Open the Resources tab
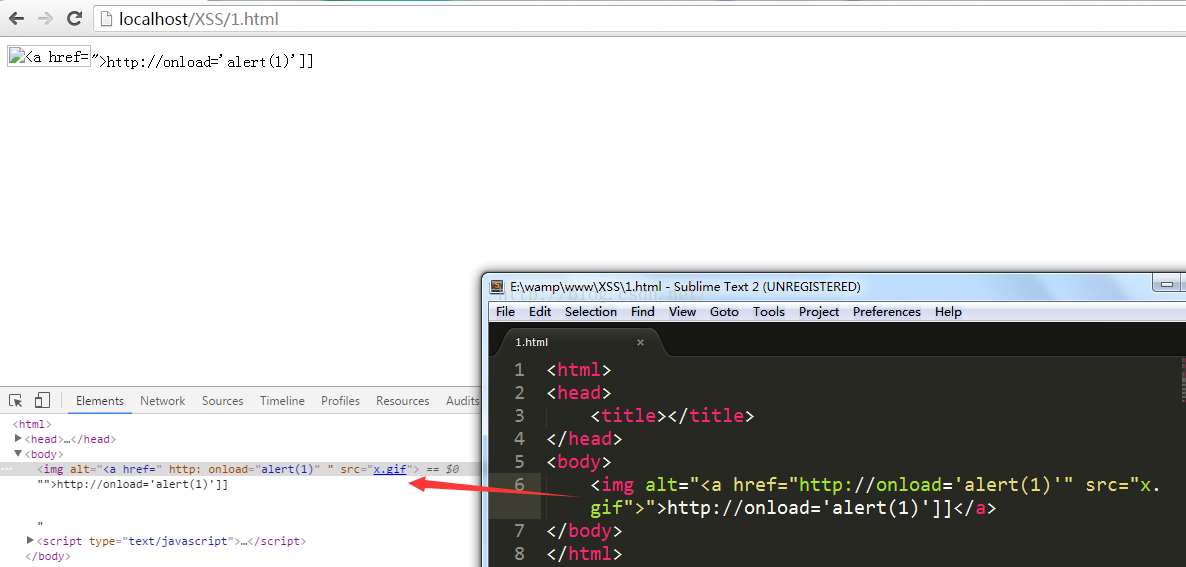The height and width of the screenshot is (567, 1186). 402,401
